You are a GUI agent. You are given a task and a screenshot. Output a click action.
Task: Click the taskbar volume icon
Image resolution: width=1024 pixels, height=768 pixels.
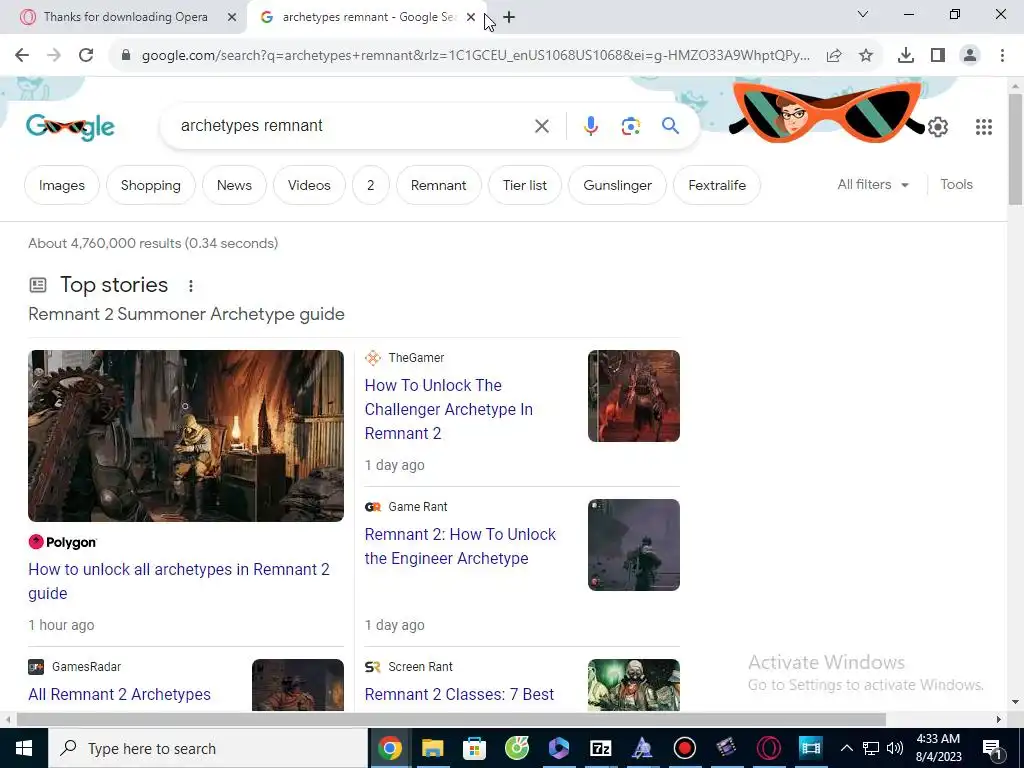tap(895, 748)
